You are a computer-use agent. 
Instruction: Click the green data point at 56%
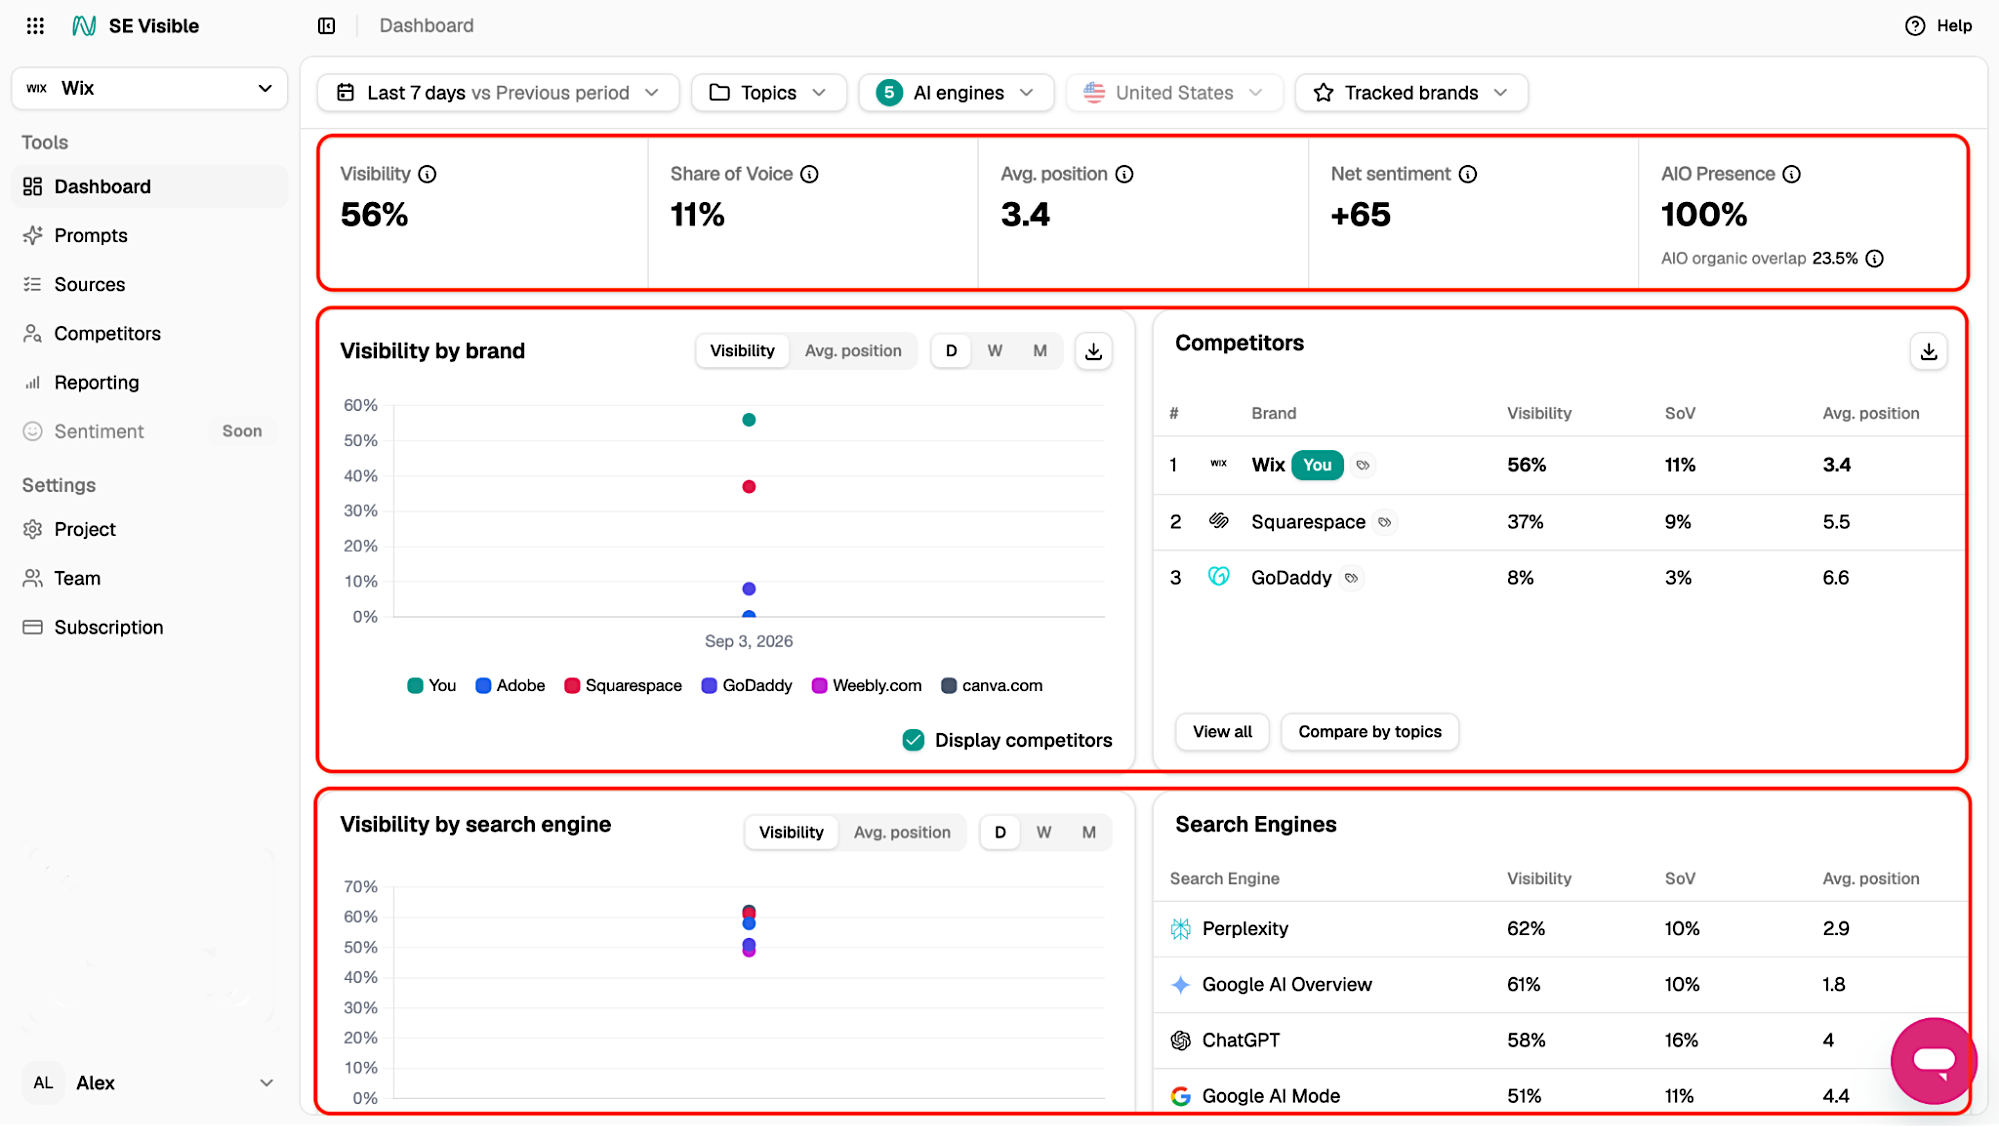749,420
